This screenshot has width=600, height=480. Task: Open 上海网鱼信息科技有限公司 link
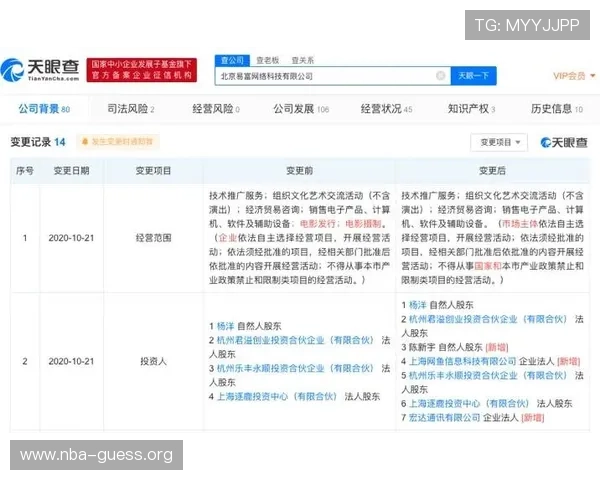point(463,361)
